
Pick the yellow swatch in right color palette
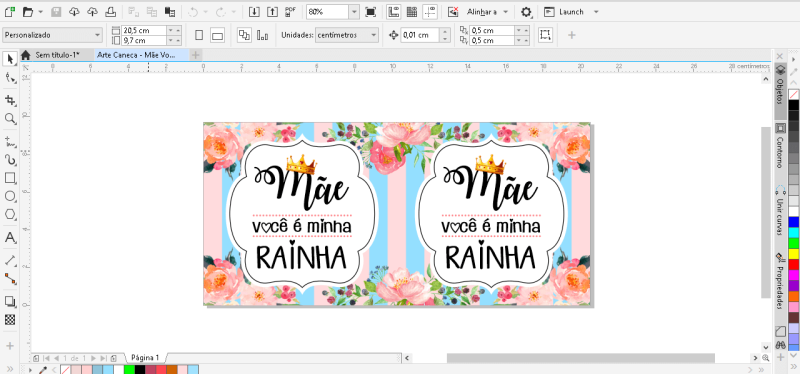pos(793,254)
